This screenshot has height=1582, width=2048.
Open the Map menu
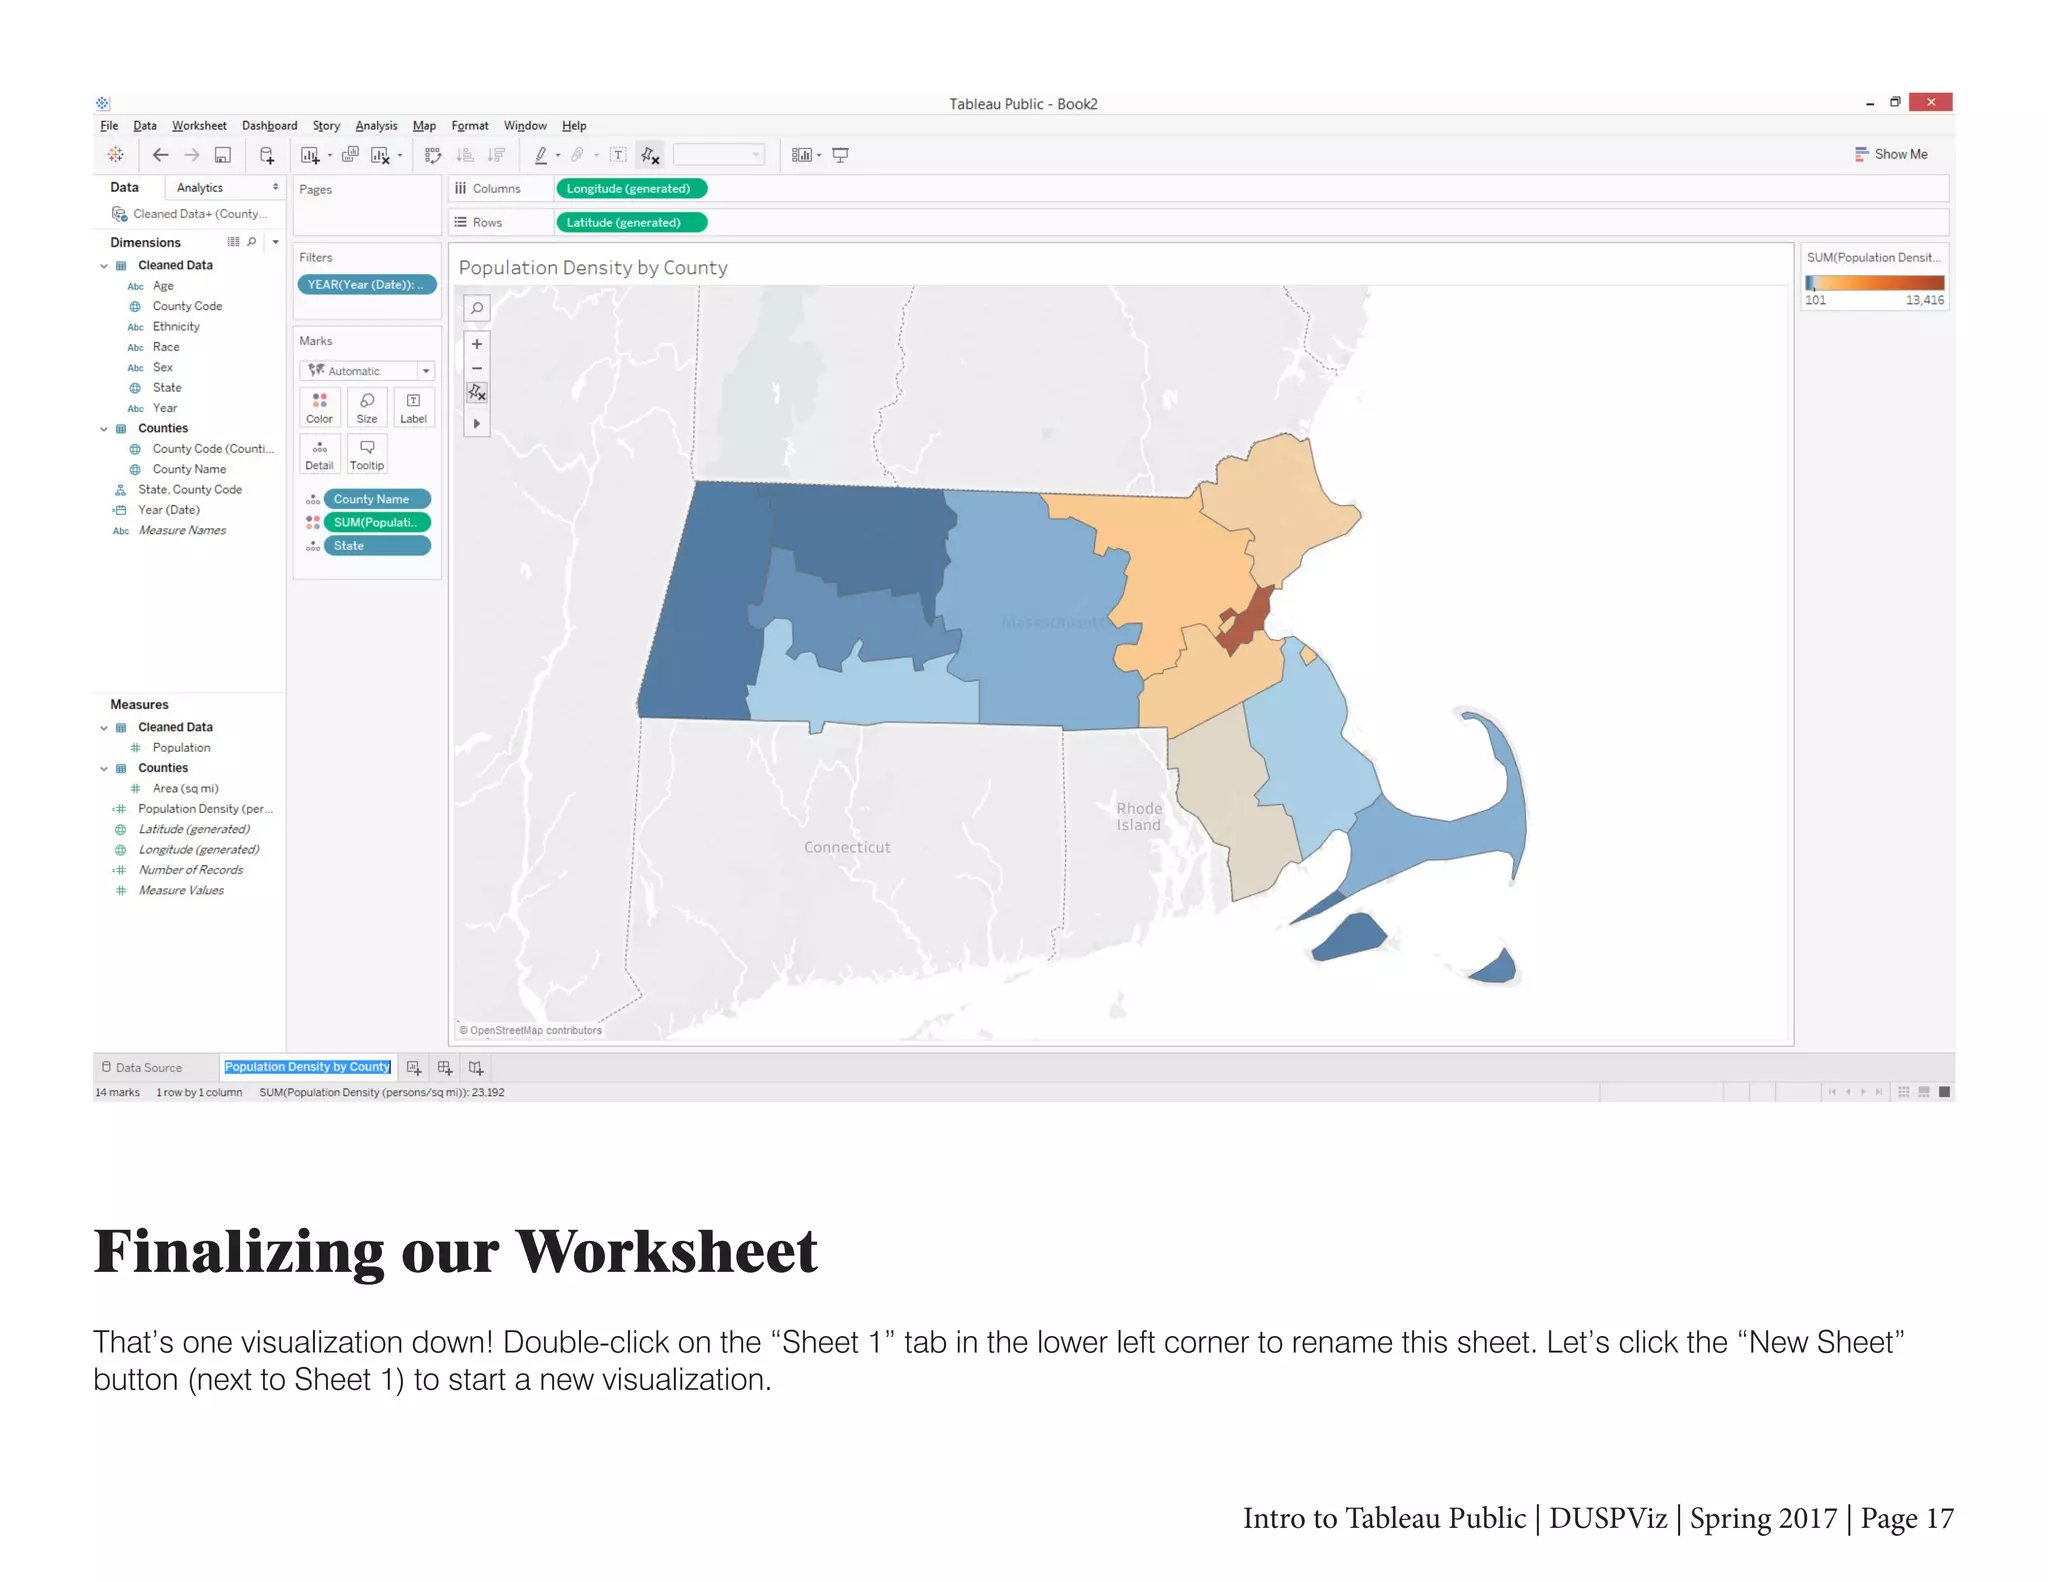[424, 126]
